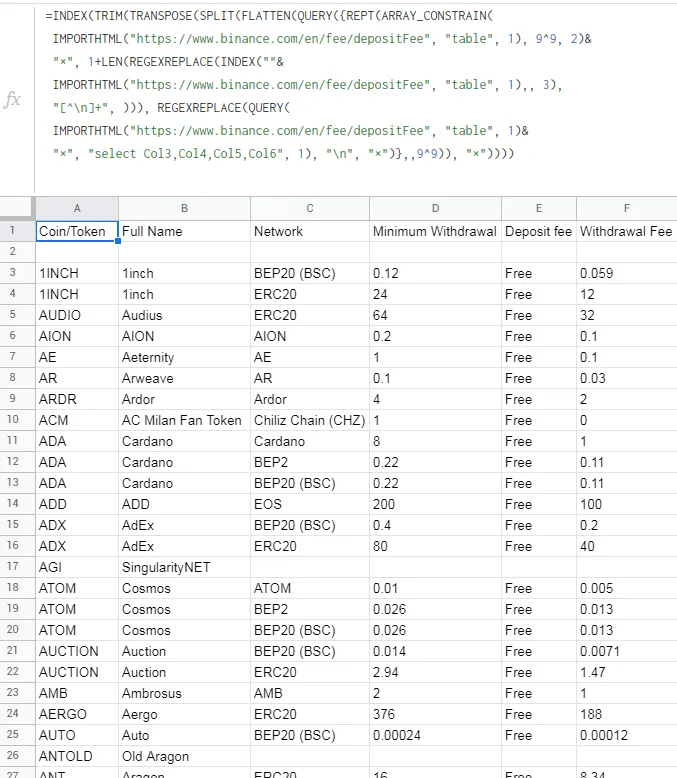This screenshot has height=778, width=677.
Task: Select all cells via corner box
Action: coord(17,208)
